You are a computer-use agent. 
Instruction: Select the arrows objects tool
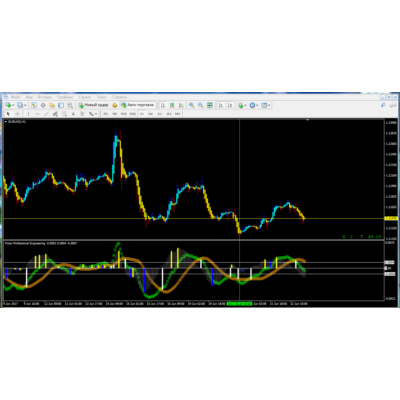point(90,114)
